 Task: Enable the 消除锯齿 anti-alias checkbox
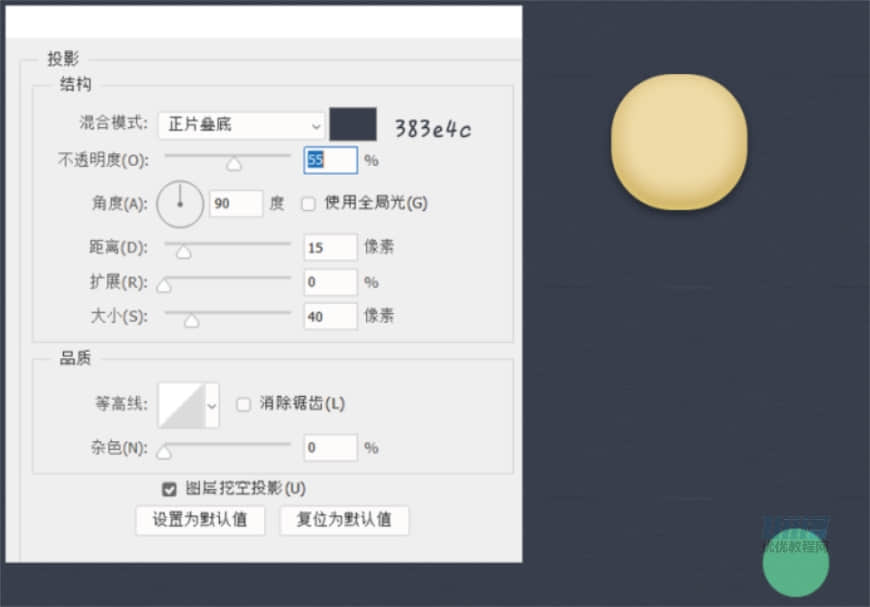244,404
